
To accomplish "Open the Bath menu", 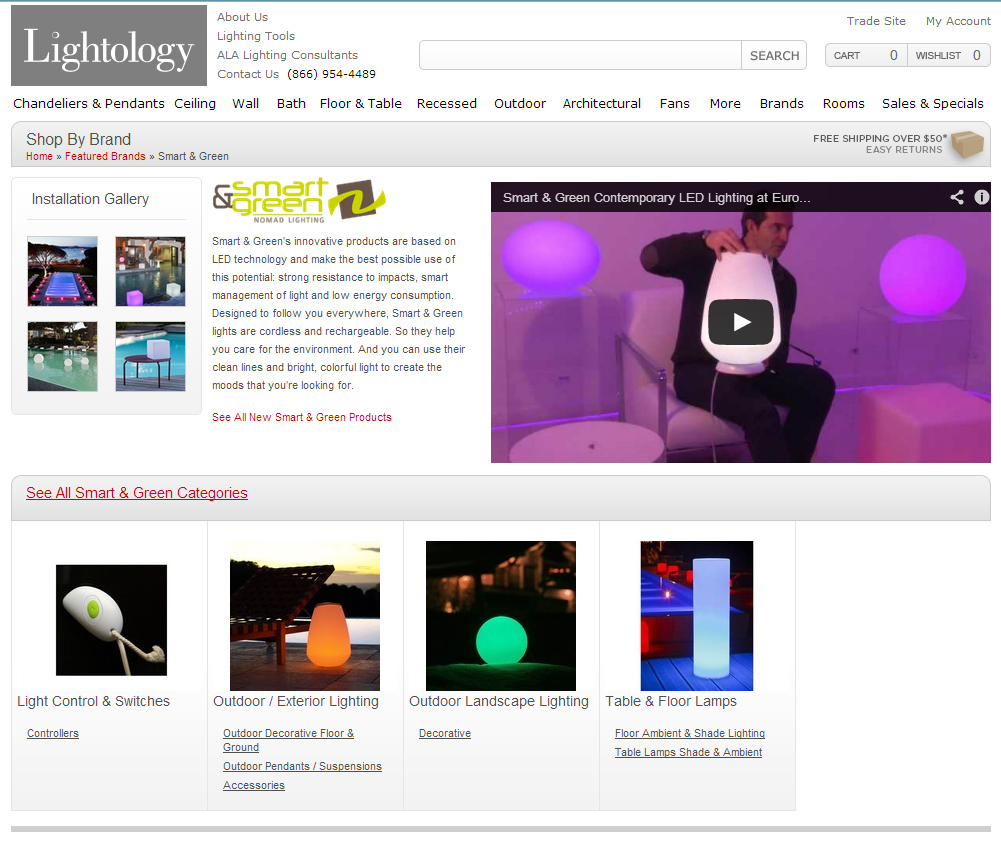I will pos(291,103).
